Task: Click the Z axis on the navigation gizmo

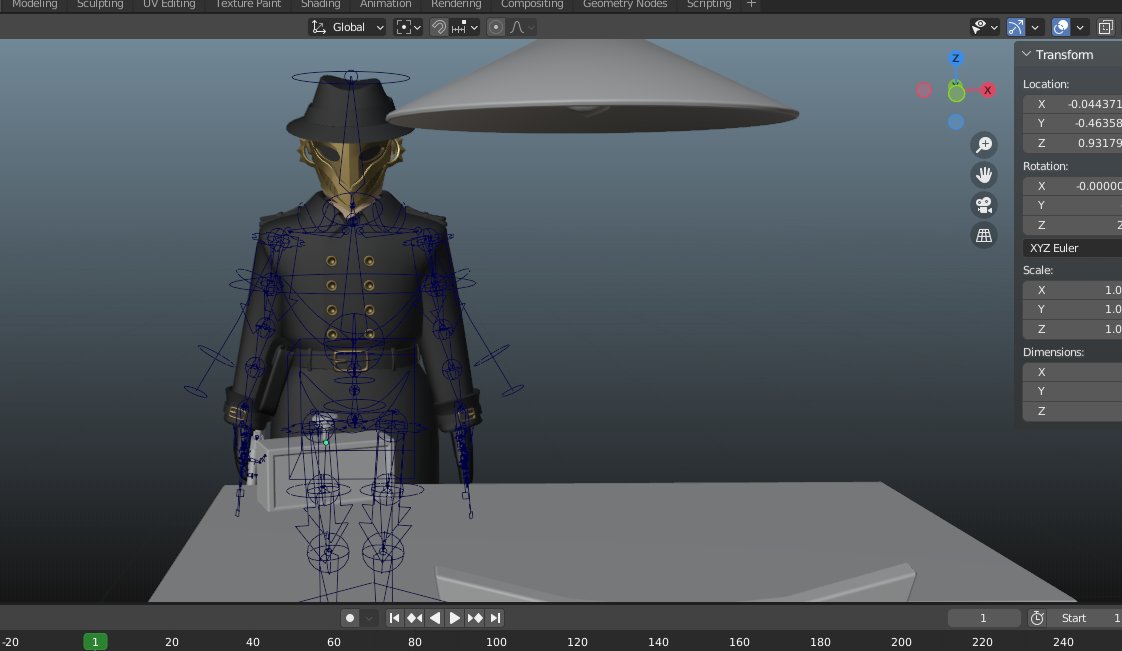Action: click(955, 58)
